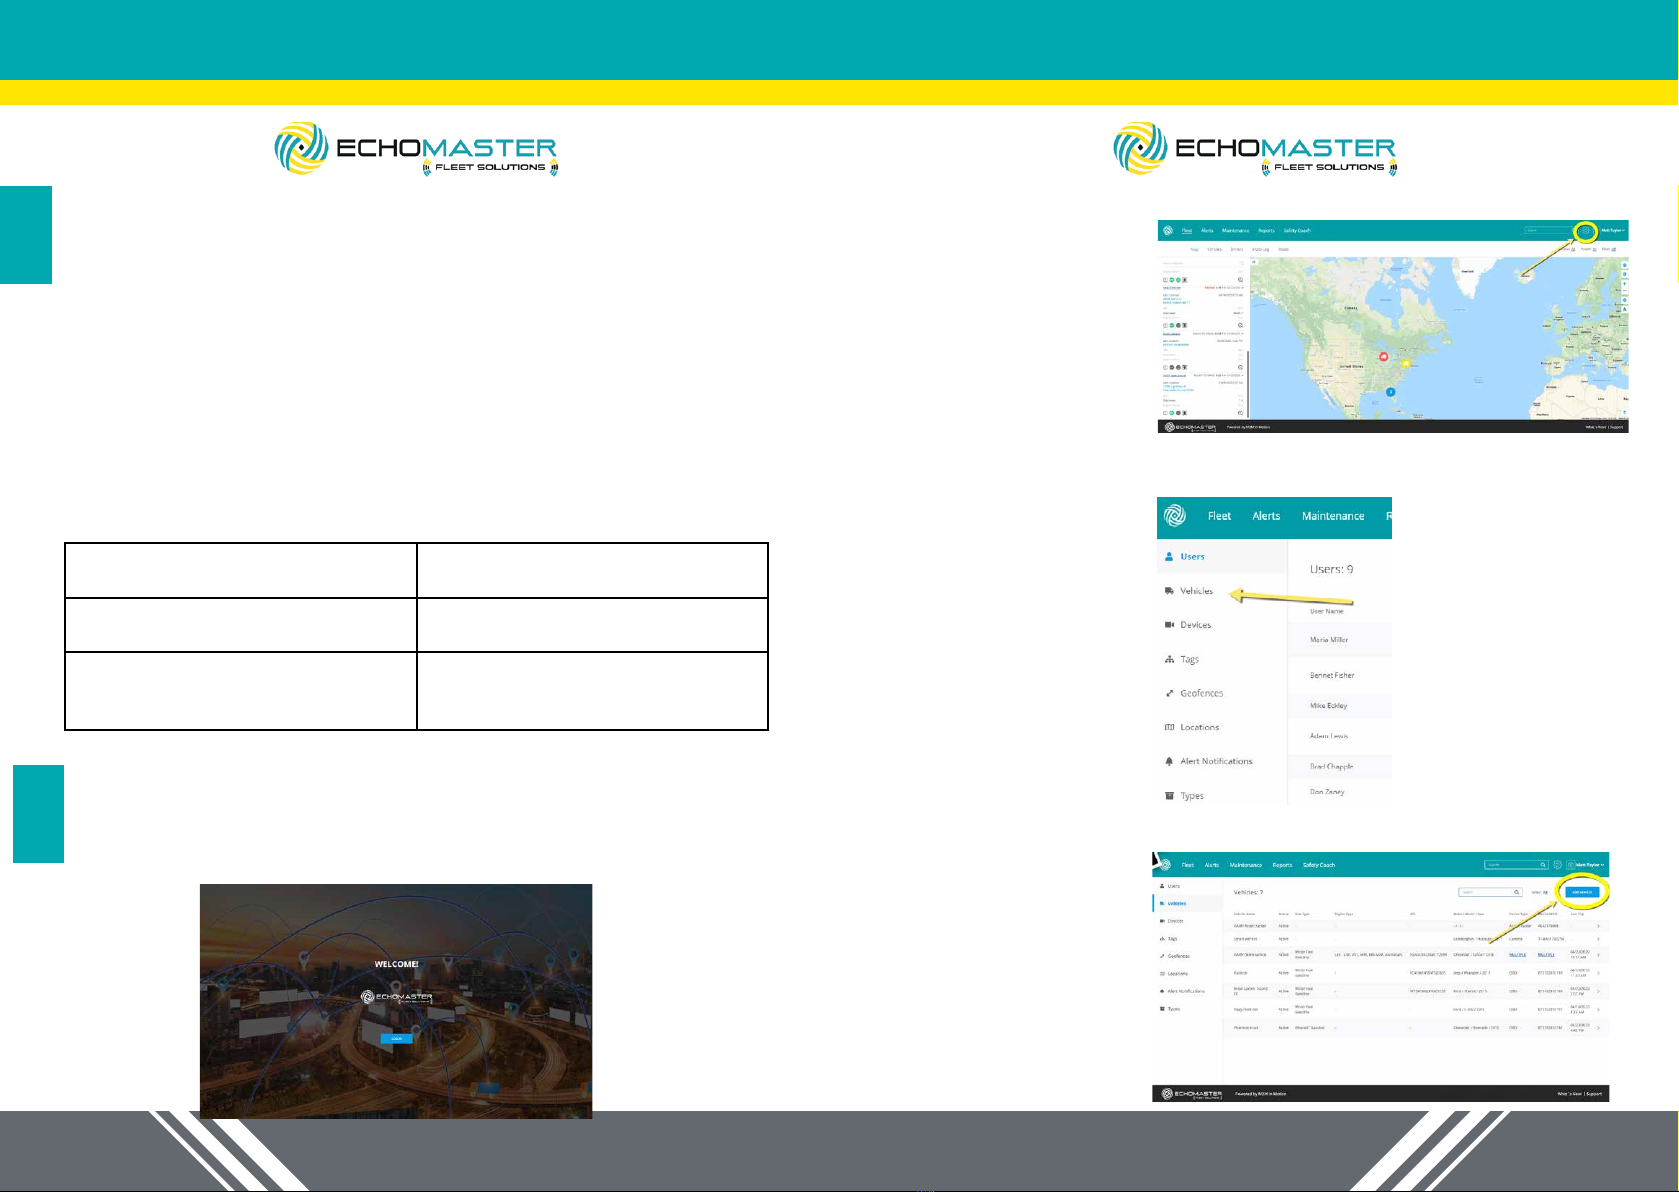Click the Tags hierarchy icon in the middle sidebar

(1169, 659)
